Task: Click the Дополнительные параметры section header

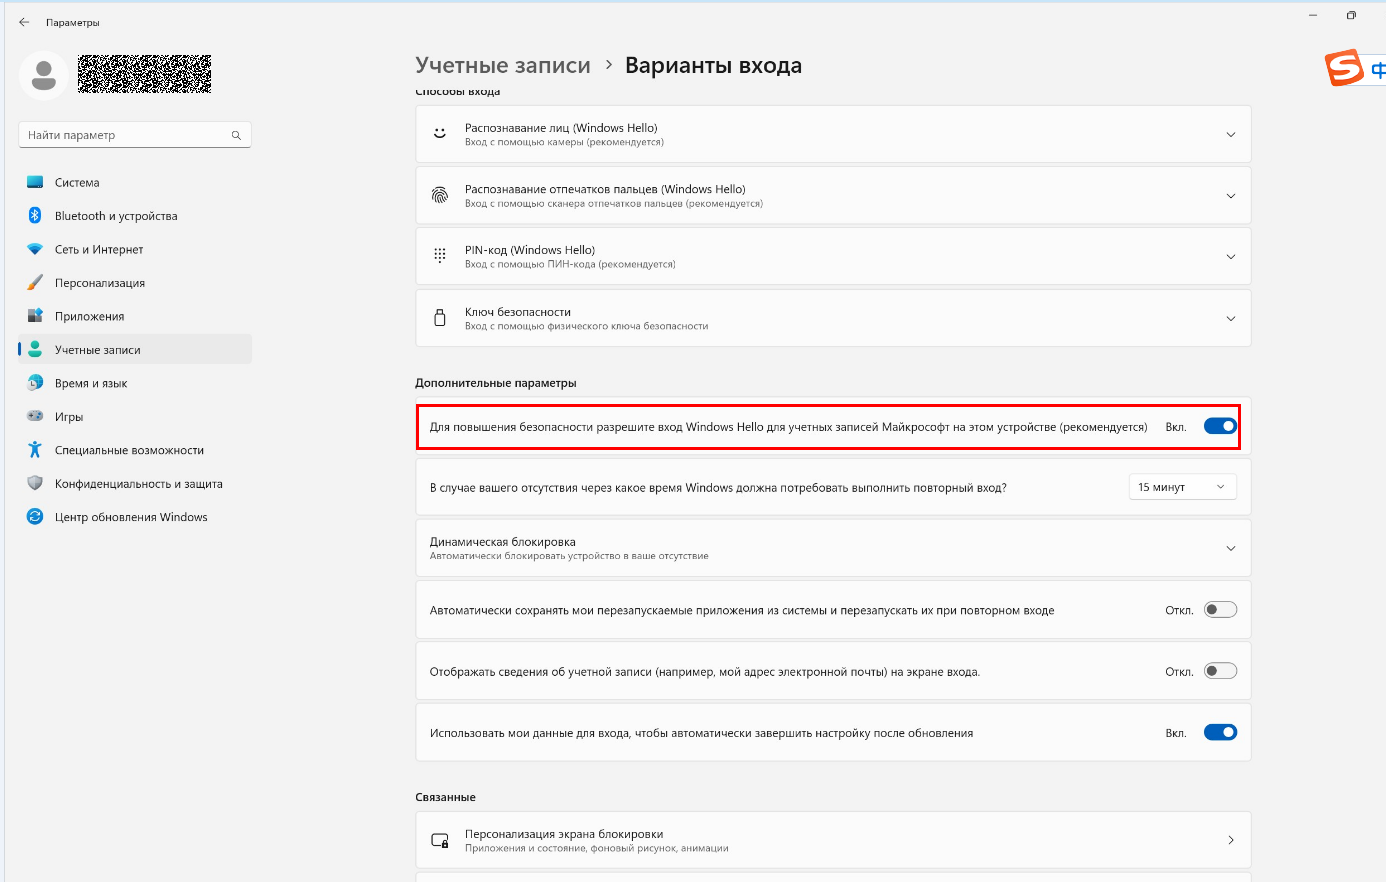Action: [x=496, y=383]
